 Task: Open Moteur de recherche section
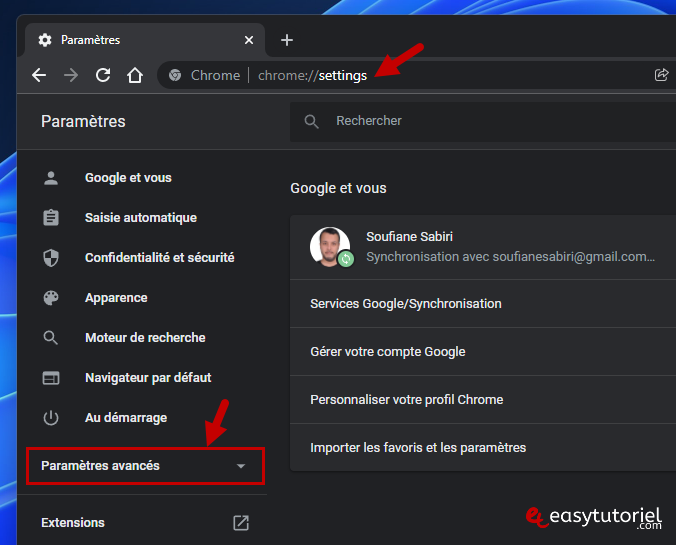(x=145, y=338)
